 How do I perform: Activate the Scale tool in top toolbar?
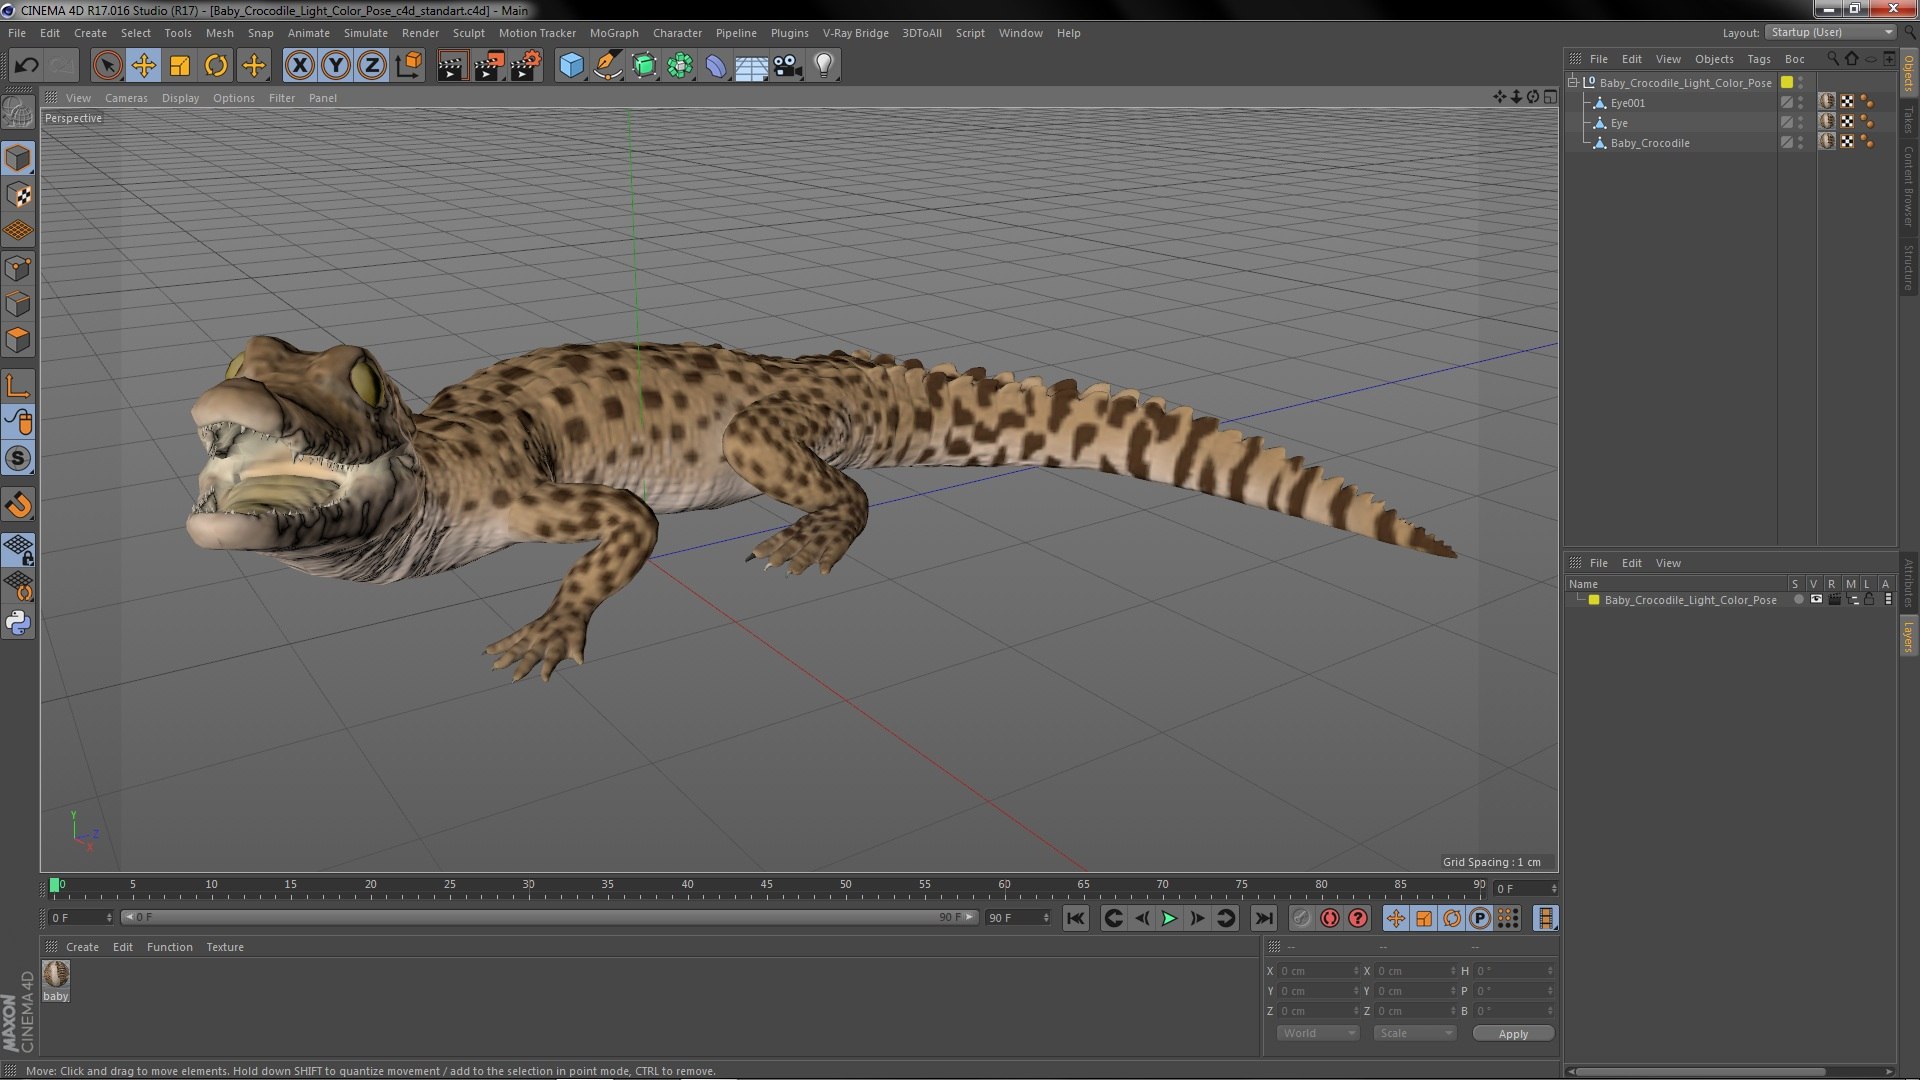coord(180,66)
